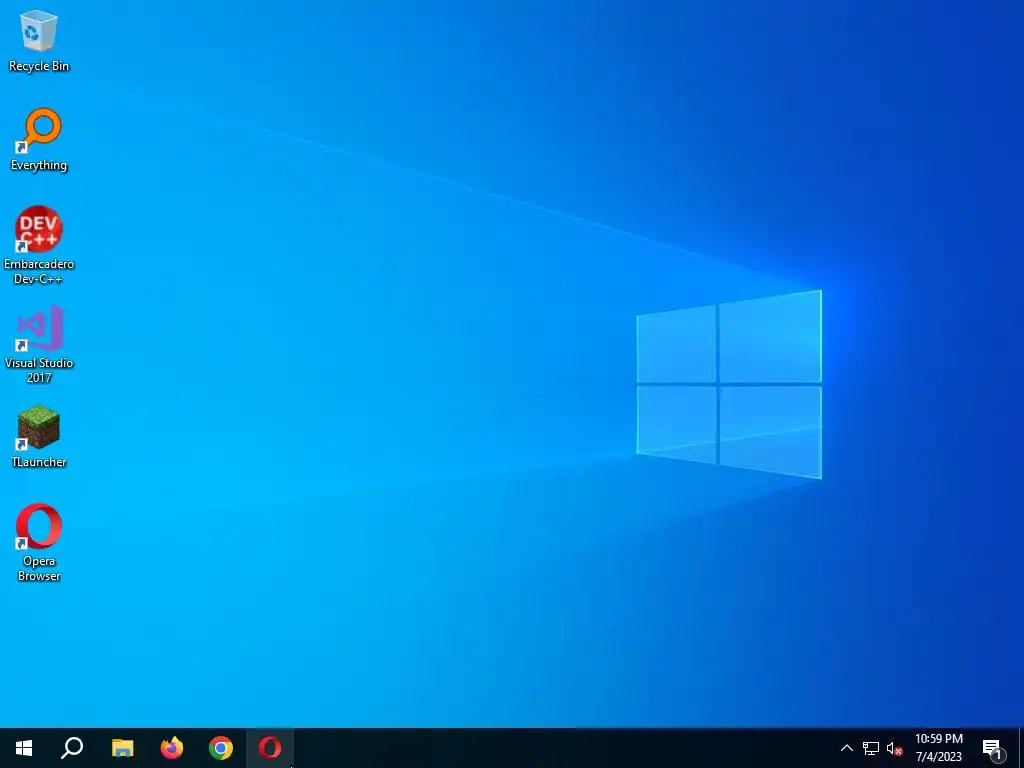
Task: Click the 'TLauncher' label text
Action: pos(39,462)
